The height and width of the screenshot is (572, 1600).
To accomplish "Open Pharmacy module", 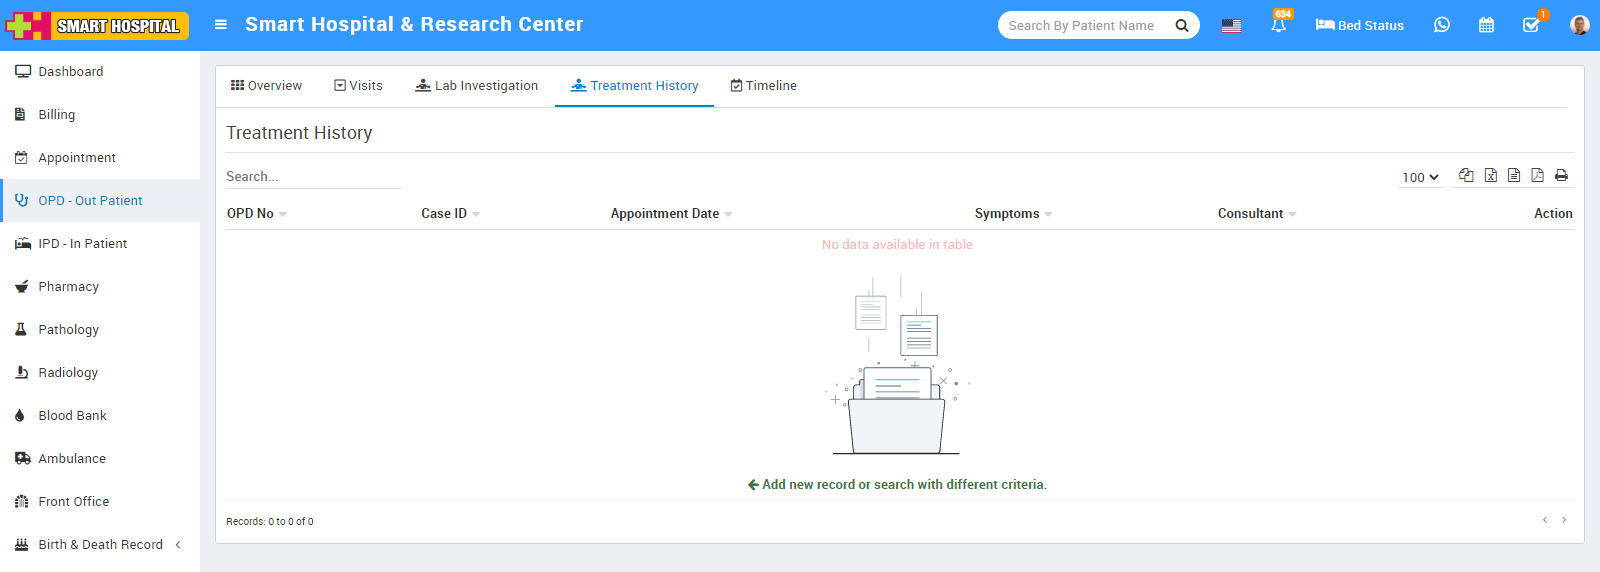I will [100, 287].
